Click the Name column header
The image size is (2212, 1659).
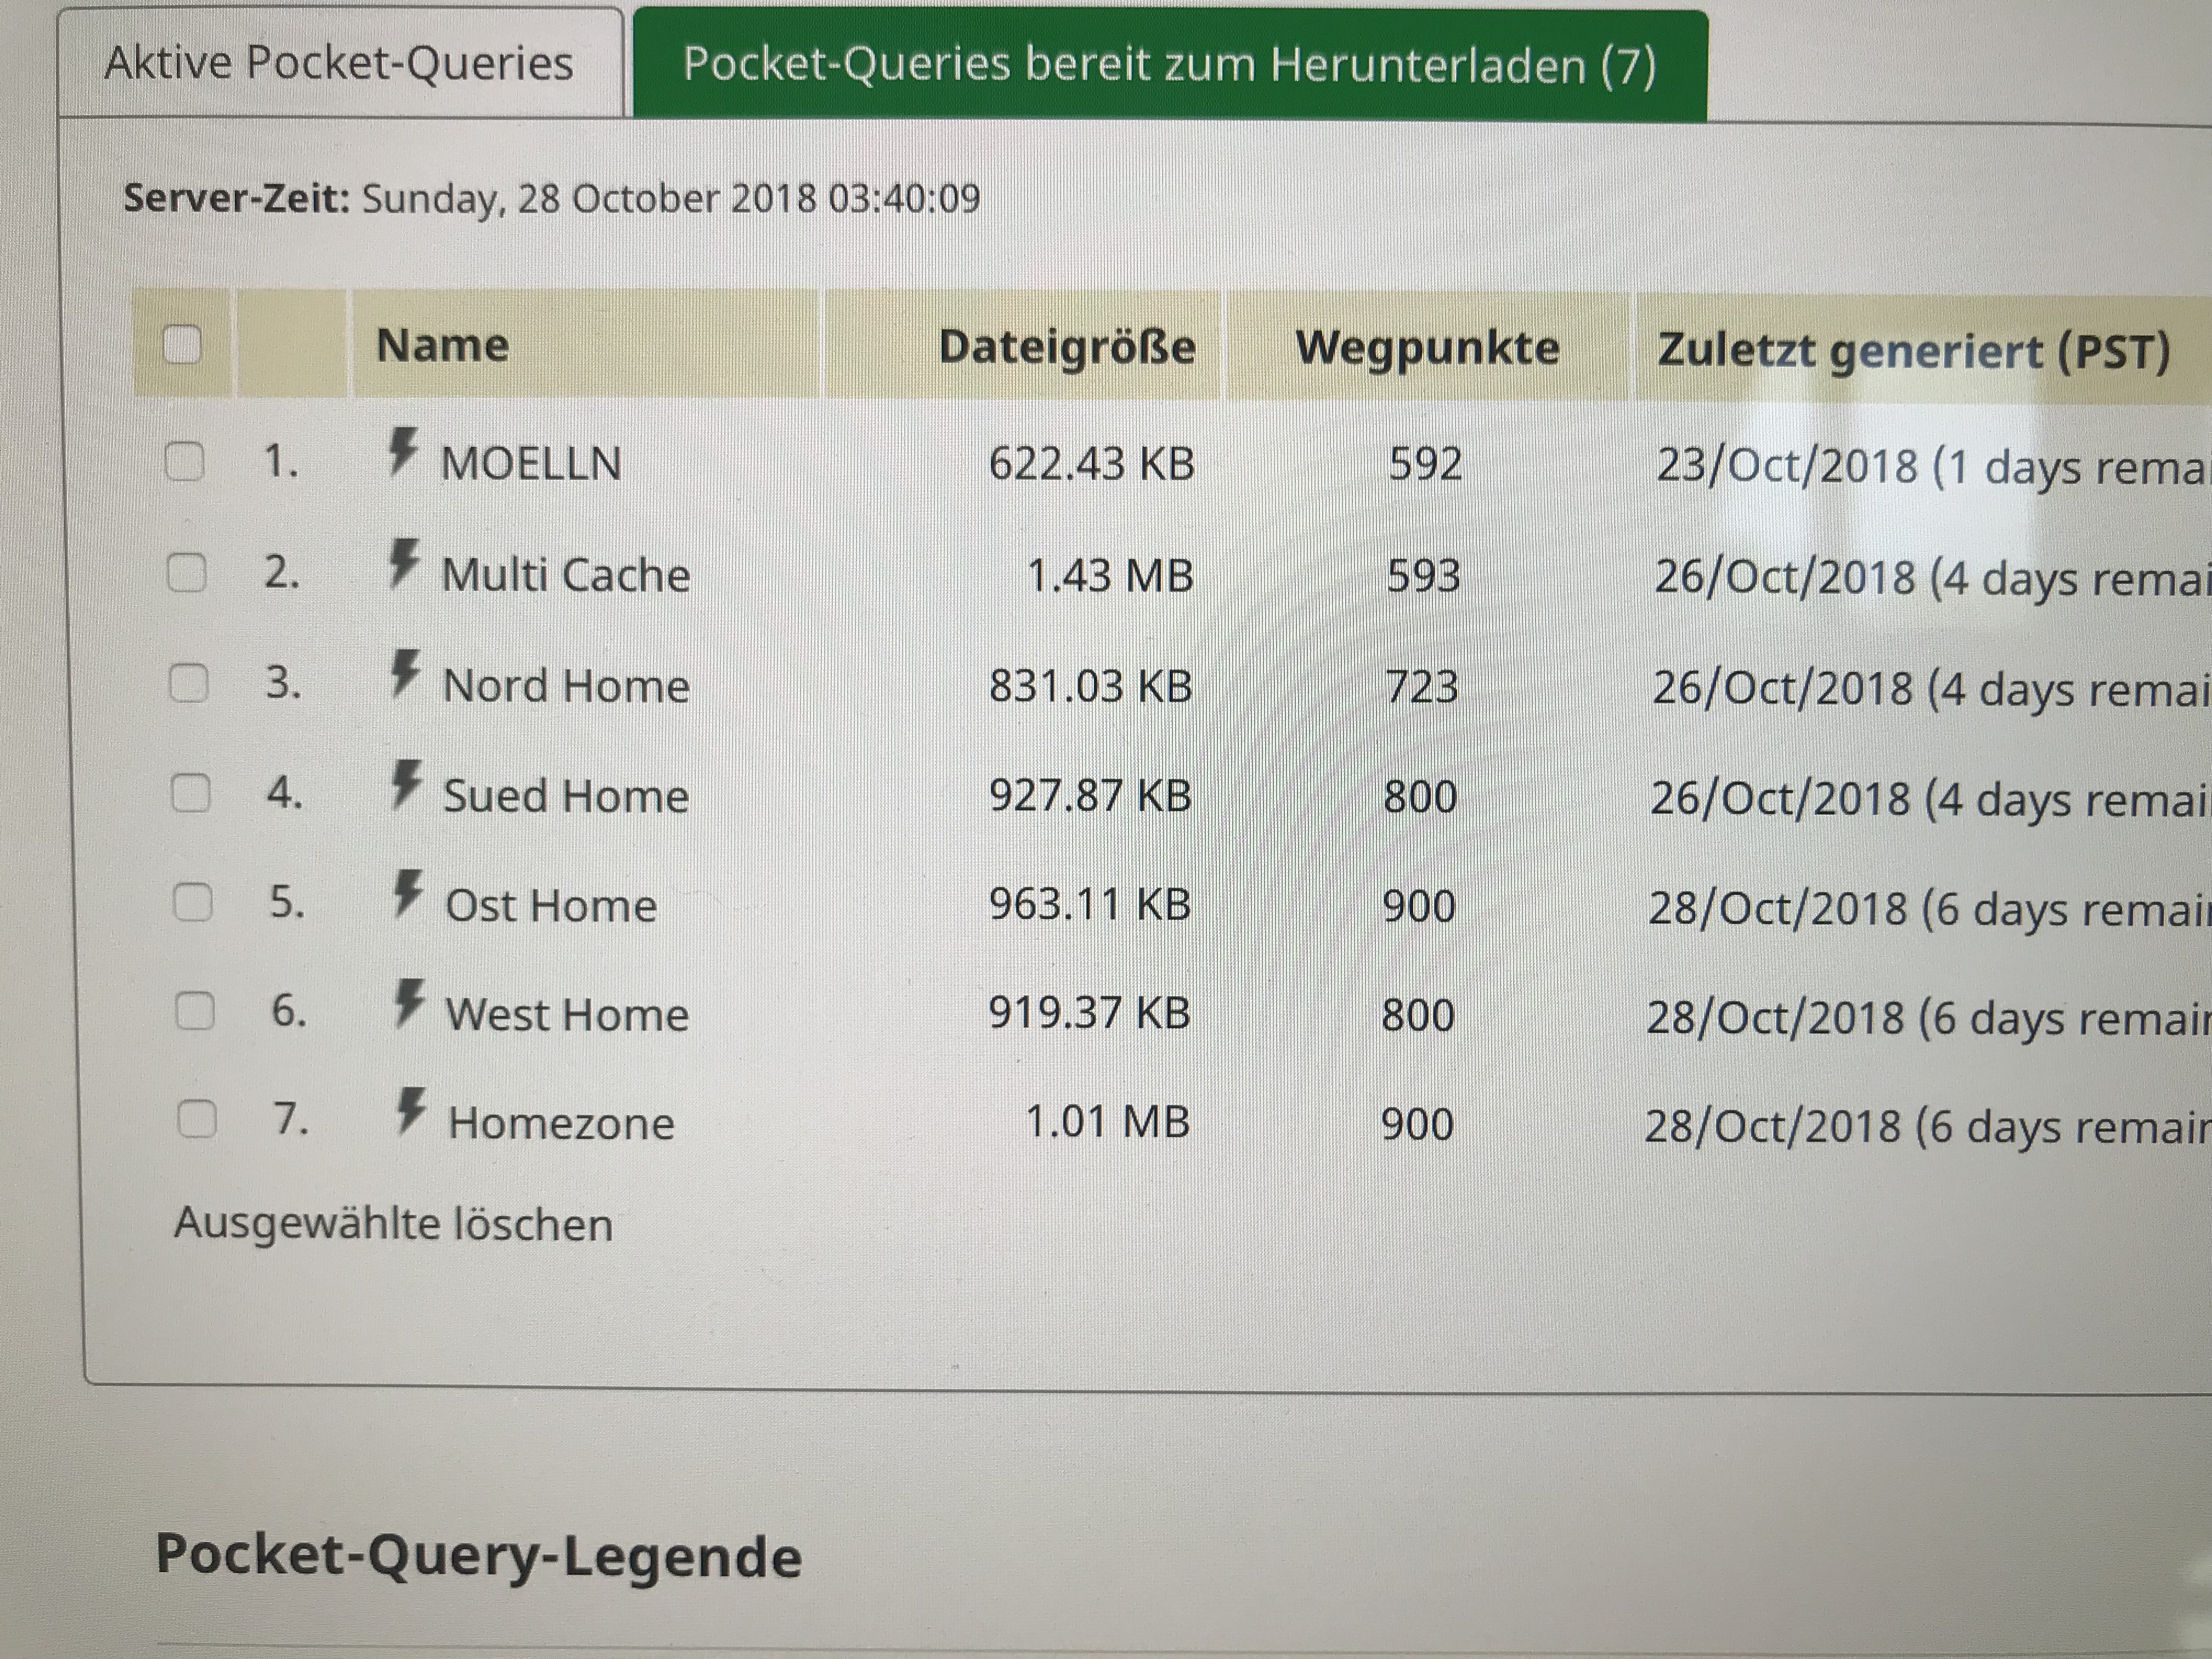[x=442, y=345]
